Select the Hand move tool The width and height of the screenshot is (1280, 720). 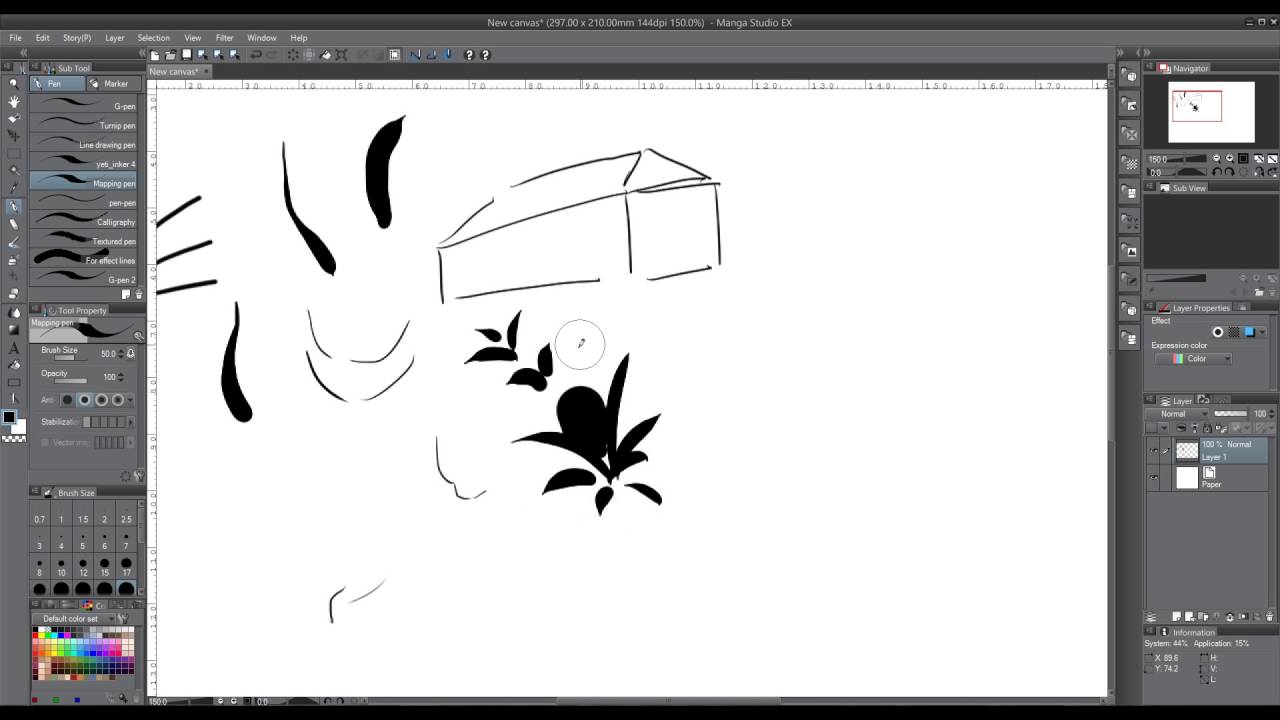pyautogui.click(x=14, y=102)
